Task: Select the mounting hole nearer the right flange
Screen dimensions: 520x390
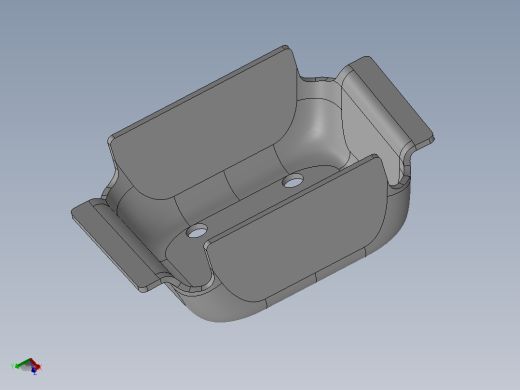Action: [x=293, y=182]
